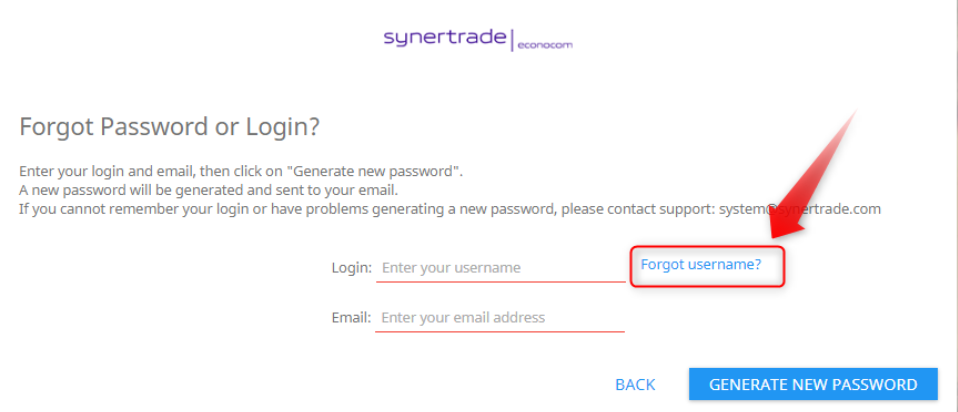
Task: Click the "Login:" field label
Action: (352, 268)
